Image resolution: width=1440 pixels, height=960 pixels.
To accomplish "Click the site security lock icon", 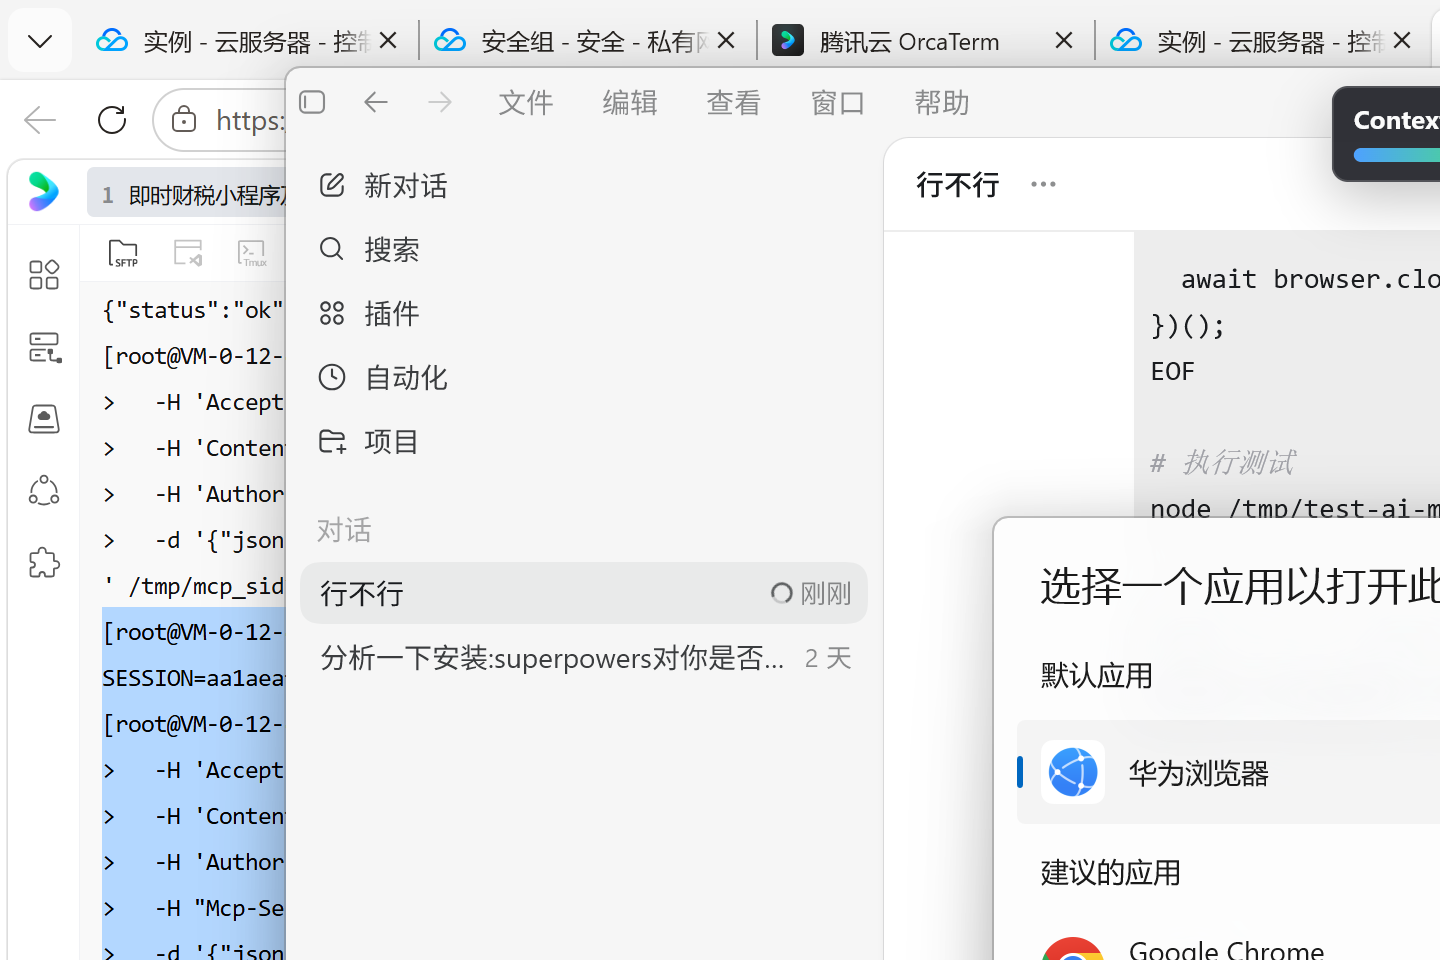I will pos(184,120).
